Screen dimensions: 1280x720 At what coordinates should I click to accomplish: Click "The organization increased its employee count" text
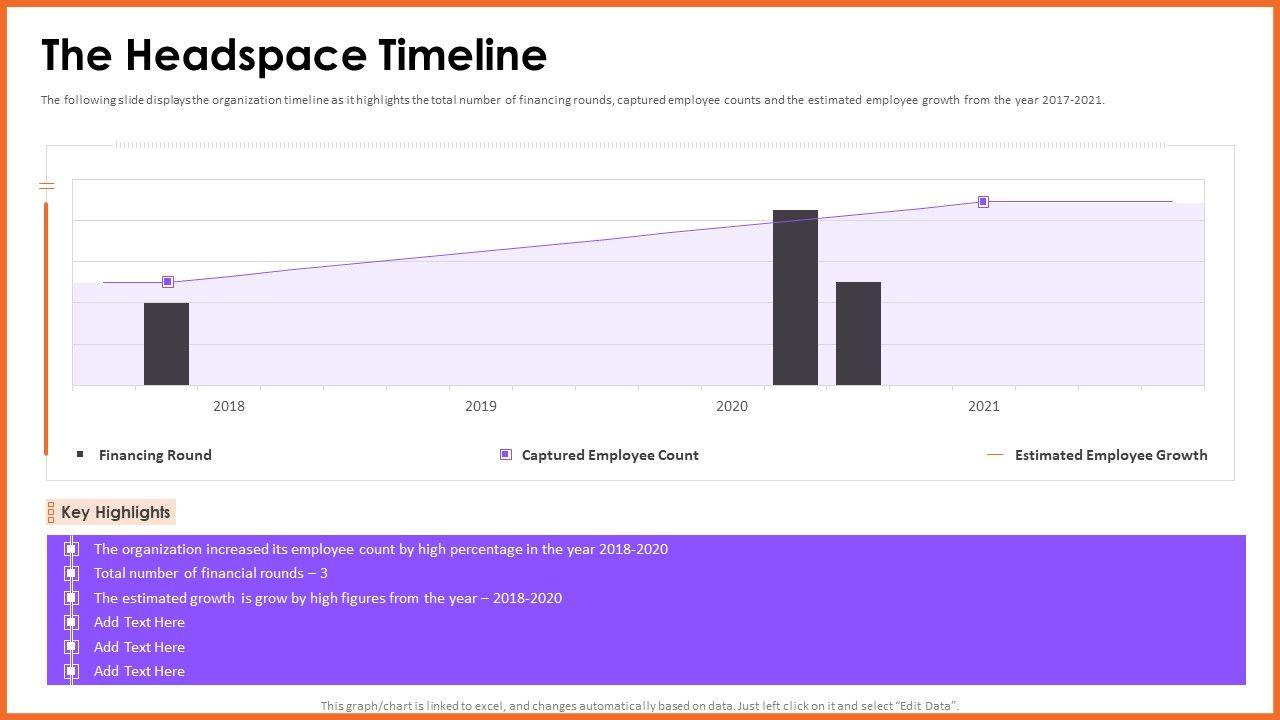pos(381,549)
